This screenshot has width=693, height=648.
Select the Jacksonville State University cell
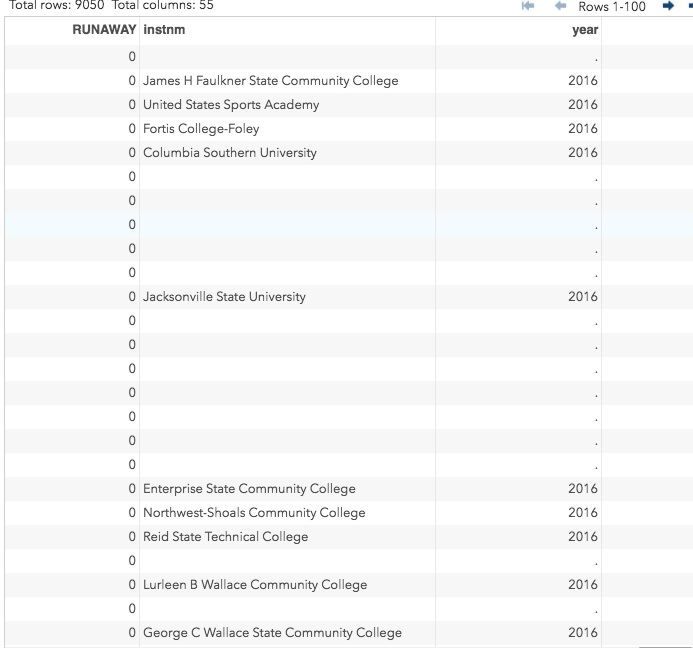[224, 297]
